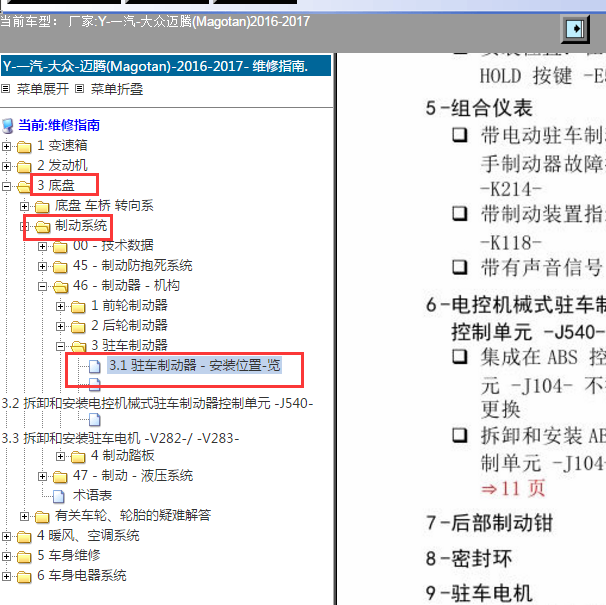
Task: Expand 2 后轮制动器 node
Action: pos(60,326)
